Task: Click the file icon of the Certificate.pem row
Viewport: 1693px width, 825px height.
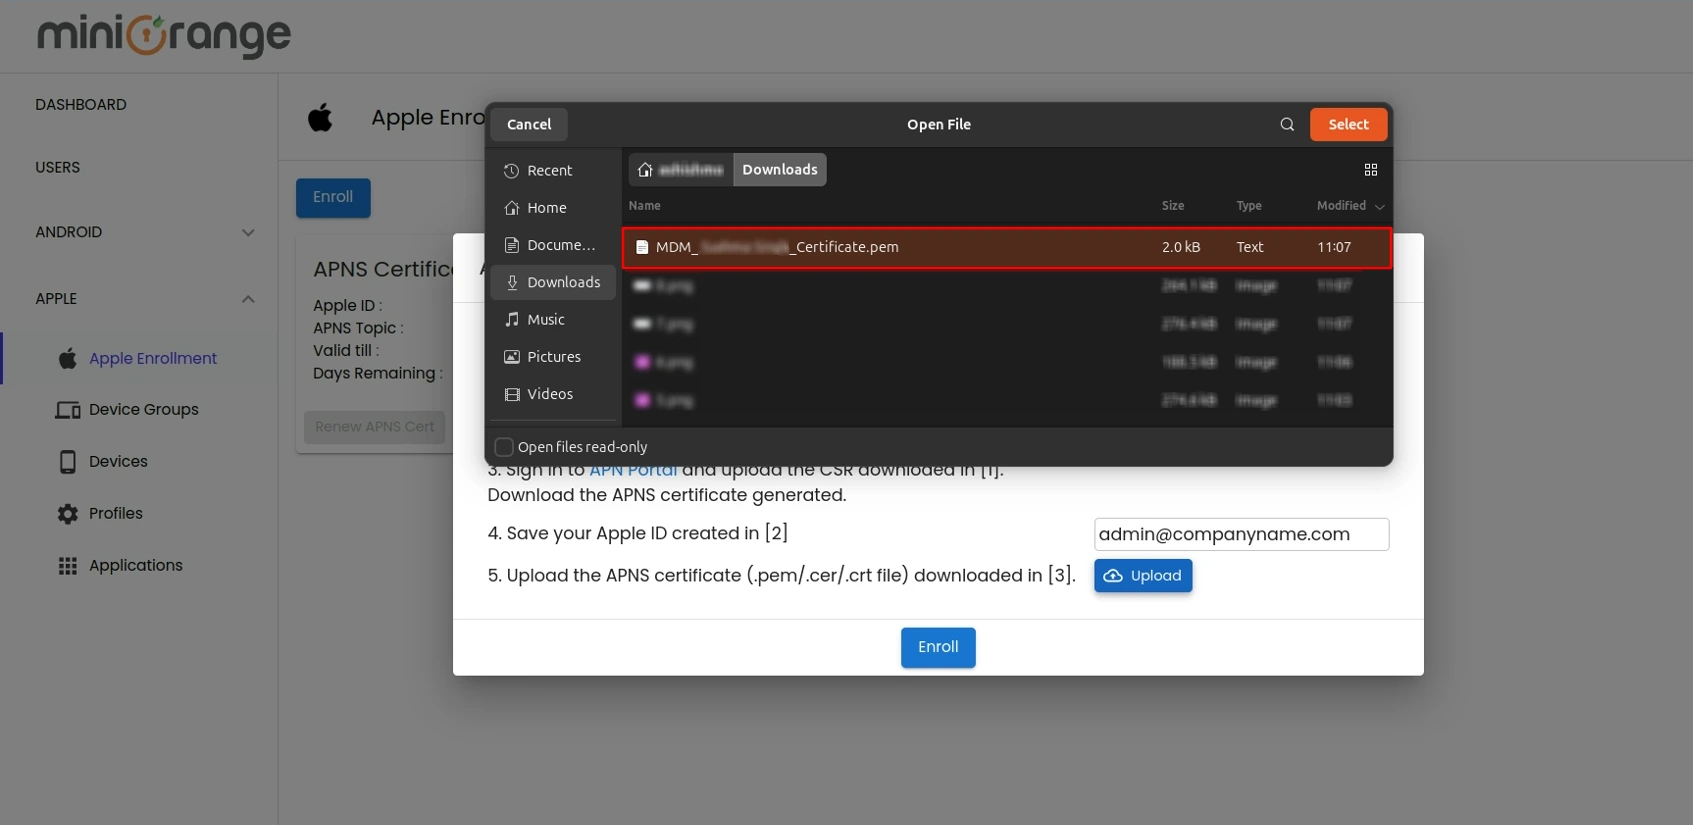Action: (x=642, y=247)
